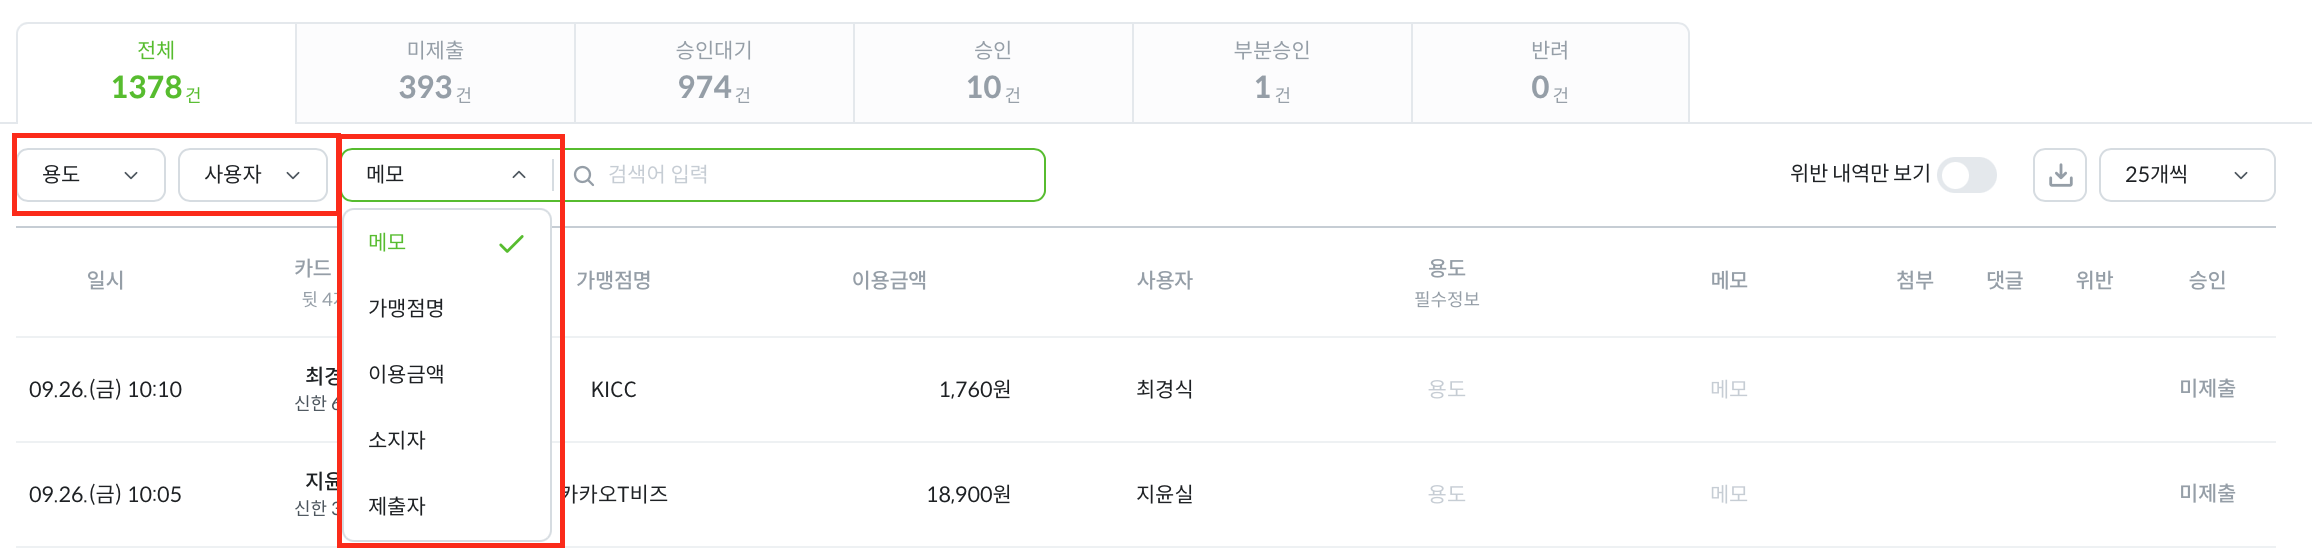
Task: Collapse the 메모 search type dropdown
Action: [x=446, y=175]
